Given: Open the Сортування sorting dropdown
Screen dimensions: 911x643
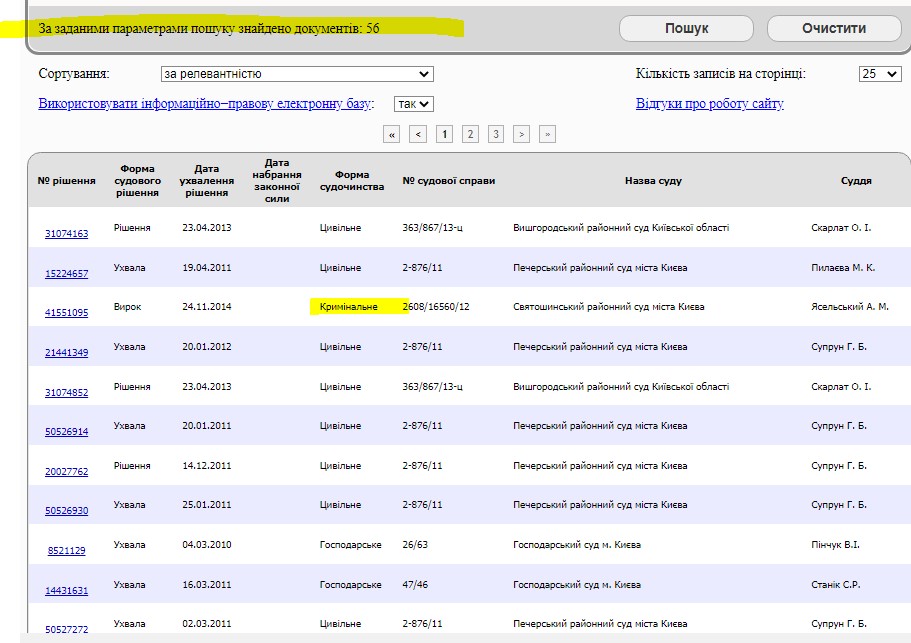Looking at the screenshot, I should pyautogui.click(x=296, y=74).
